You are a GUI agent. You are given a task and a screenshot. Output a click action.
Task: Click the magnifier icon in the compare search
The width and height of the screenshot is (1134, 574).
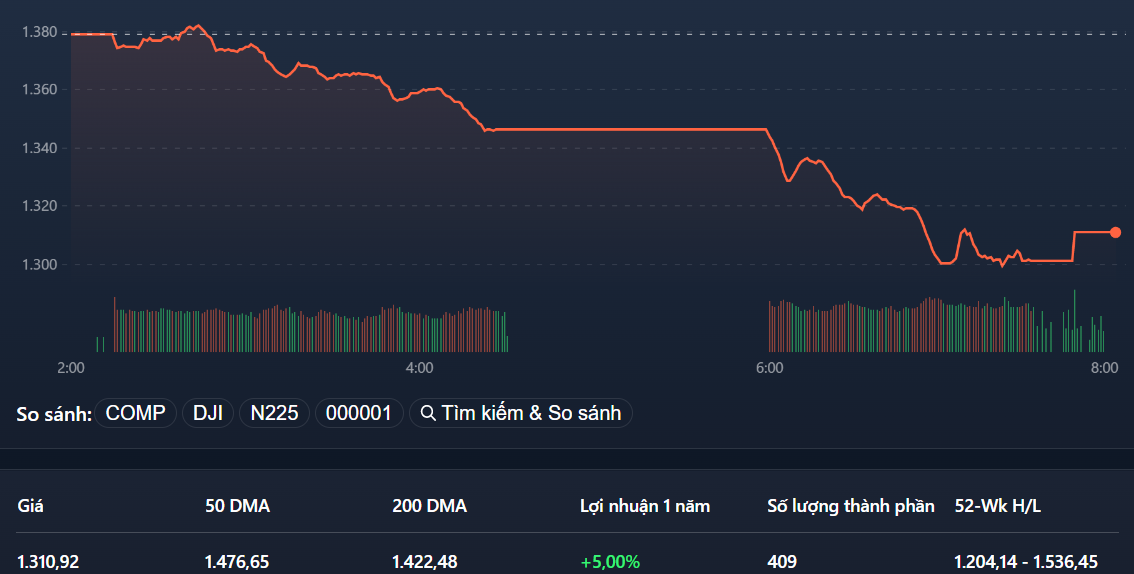pos(428,413)
